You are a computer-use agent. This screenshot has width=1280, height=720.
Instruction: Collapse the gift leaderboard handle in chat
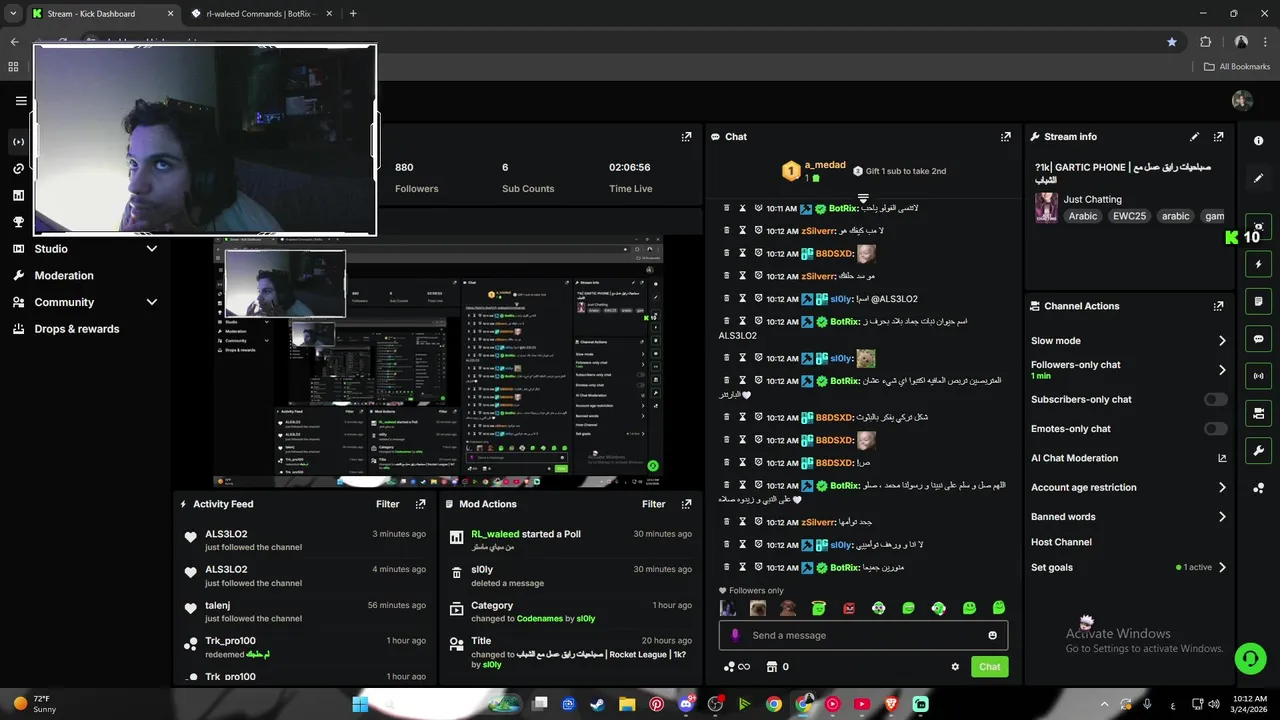(x=863, y=198)
